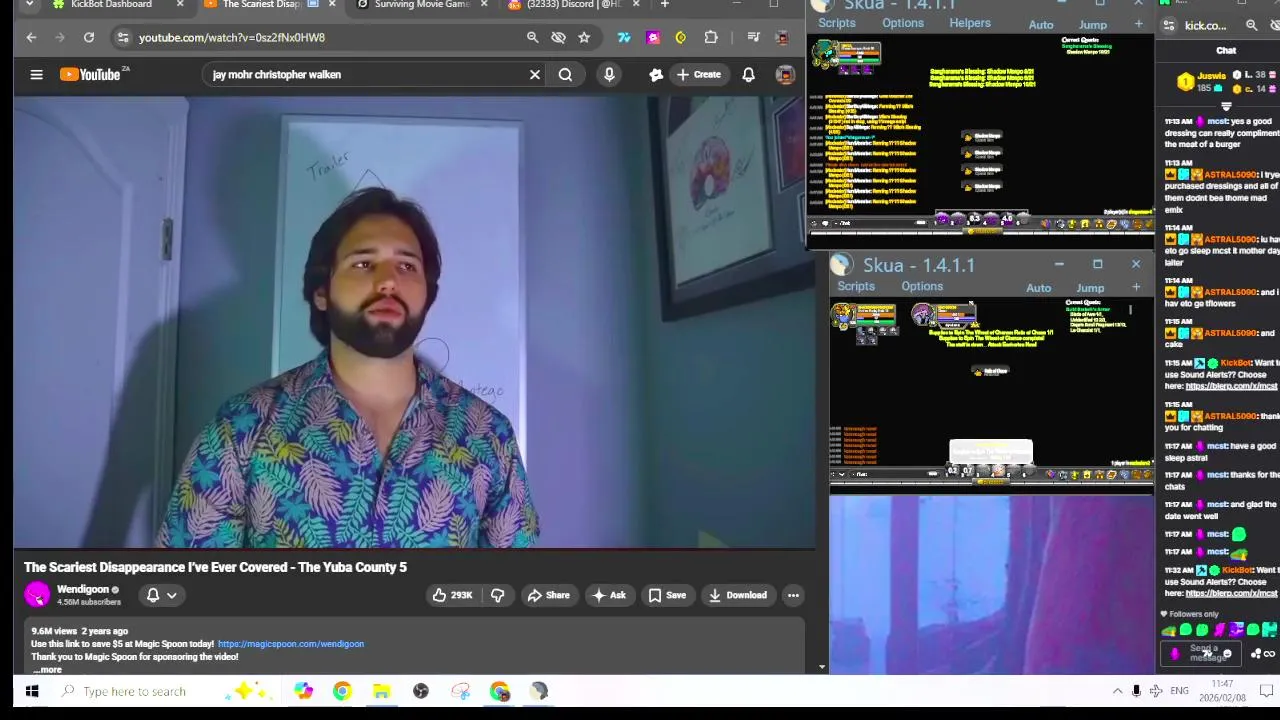This screenshot has width=1280, height=720.
Task: Open the YouTube guide hamburger menu
Action: [36, 74]
